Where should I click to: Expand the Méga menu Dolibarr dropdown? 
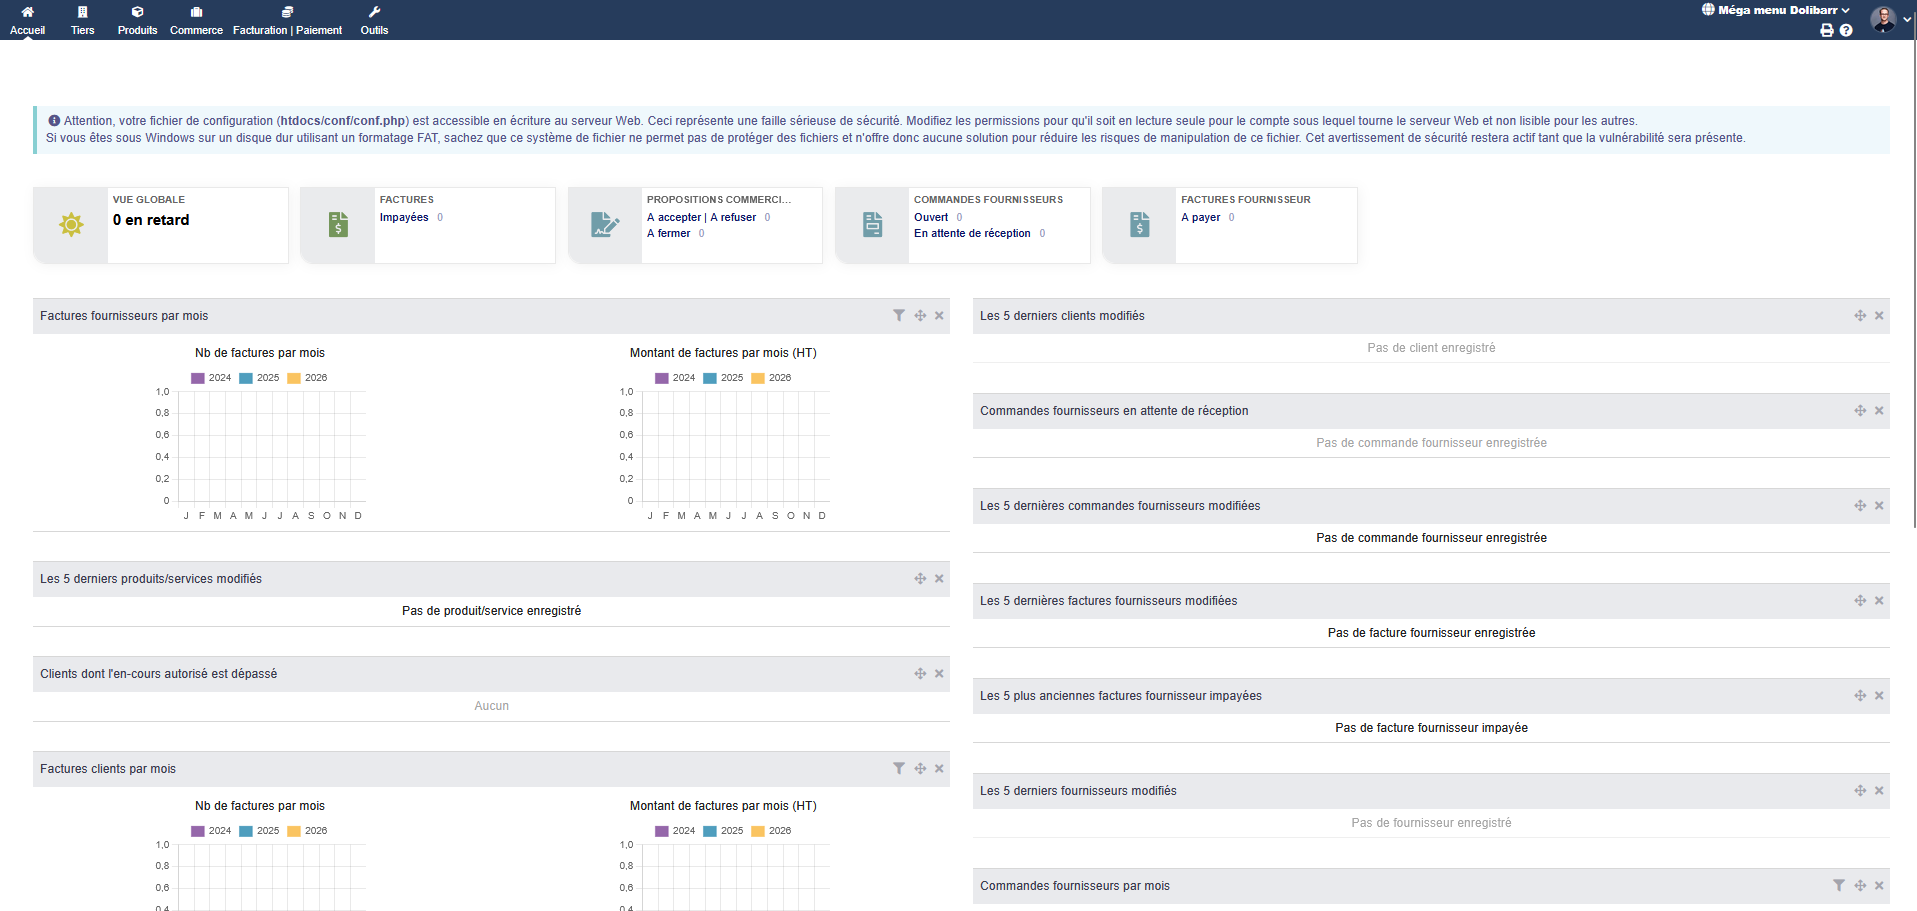click(1775, 10)
